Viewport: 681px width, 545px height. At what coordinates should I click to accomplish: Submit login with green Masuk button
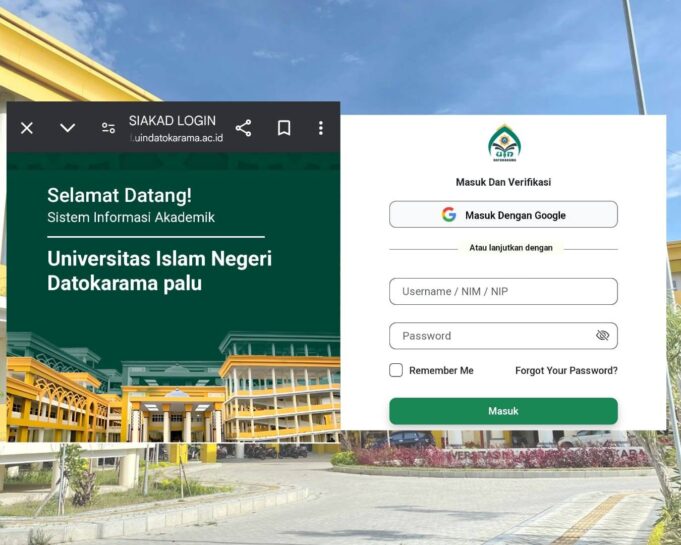point(503,411)
